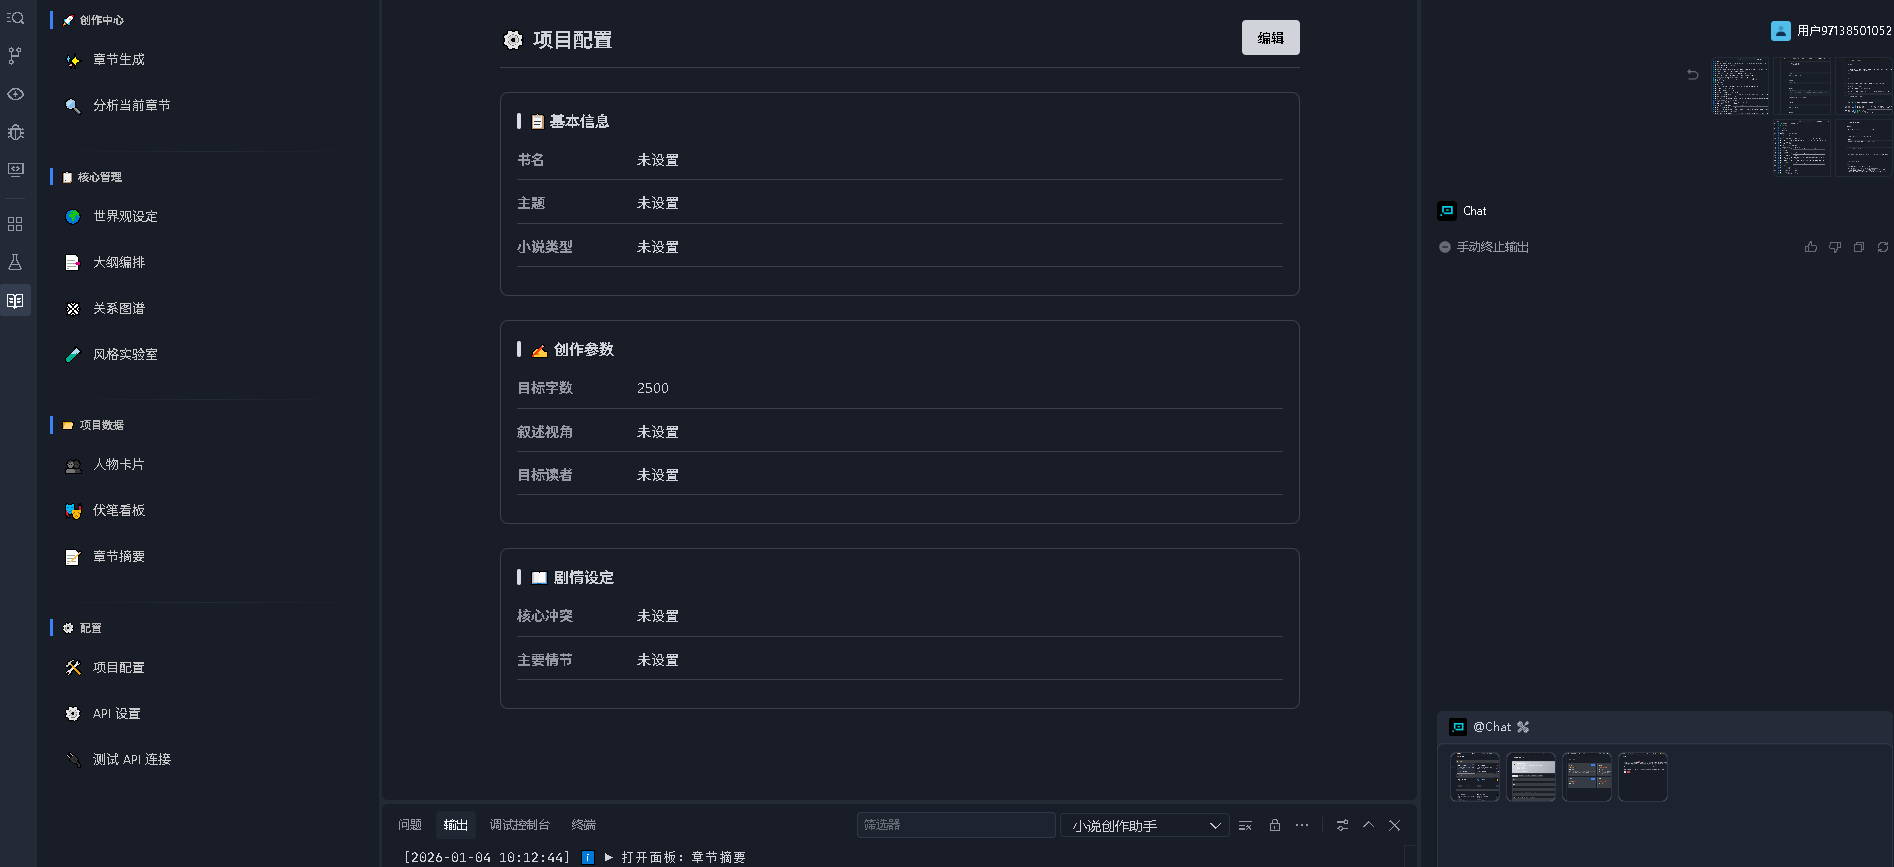Maximize the panel with the chevron up
1894x867 pixels.
pyautogui.click(x=1368, y=825)
